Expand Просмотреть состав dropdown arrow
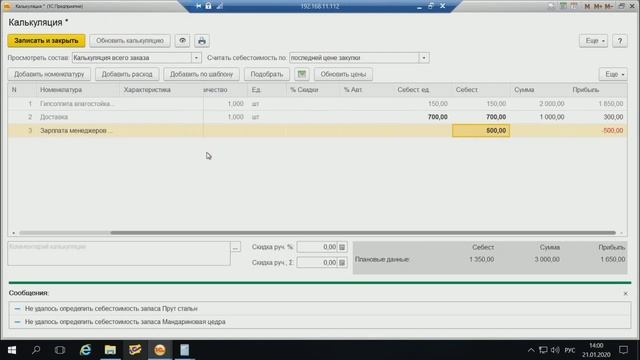The width and height of the screenshot is (640, 360). tap(196, 58)
